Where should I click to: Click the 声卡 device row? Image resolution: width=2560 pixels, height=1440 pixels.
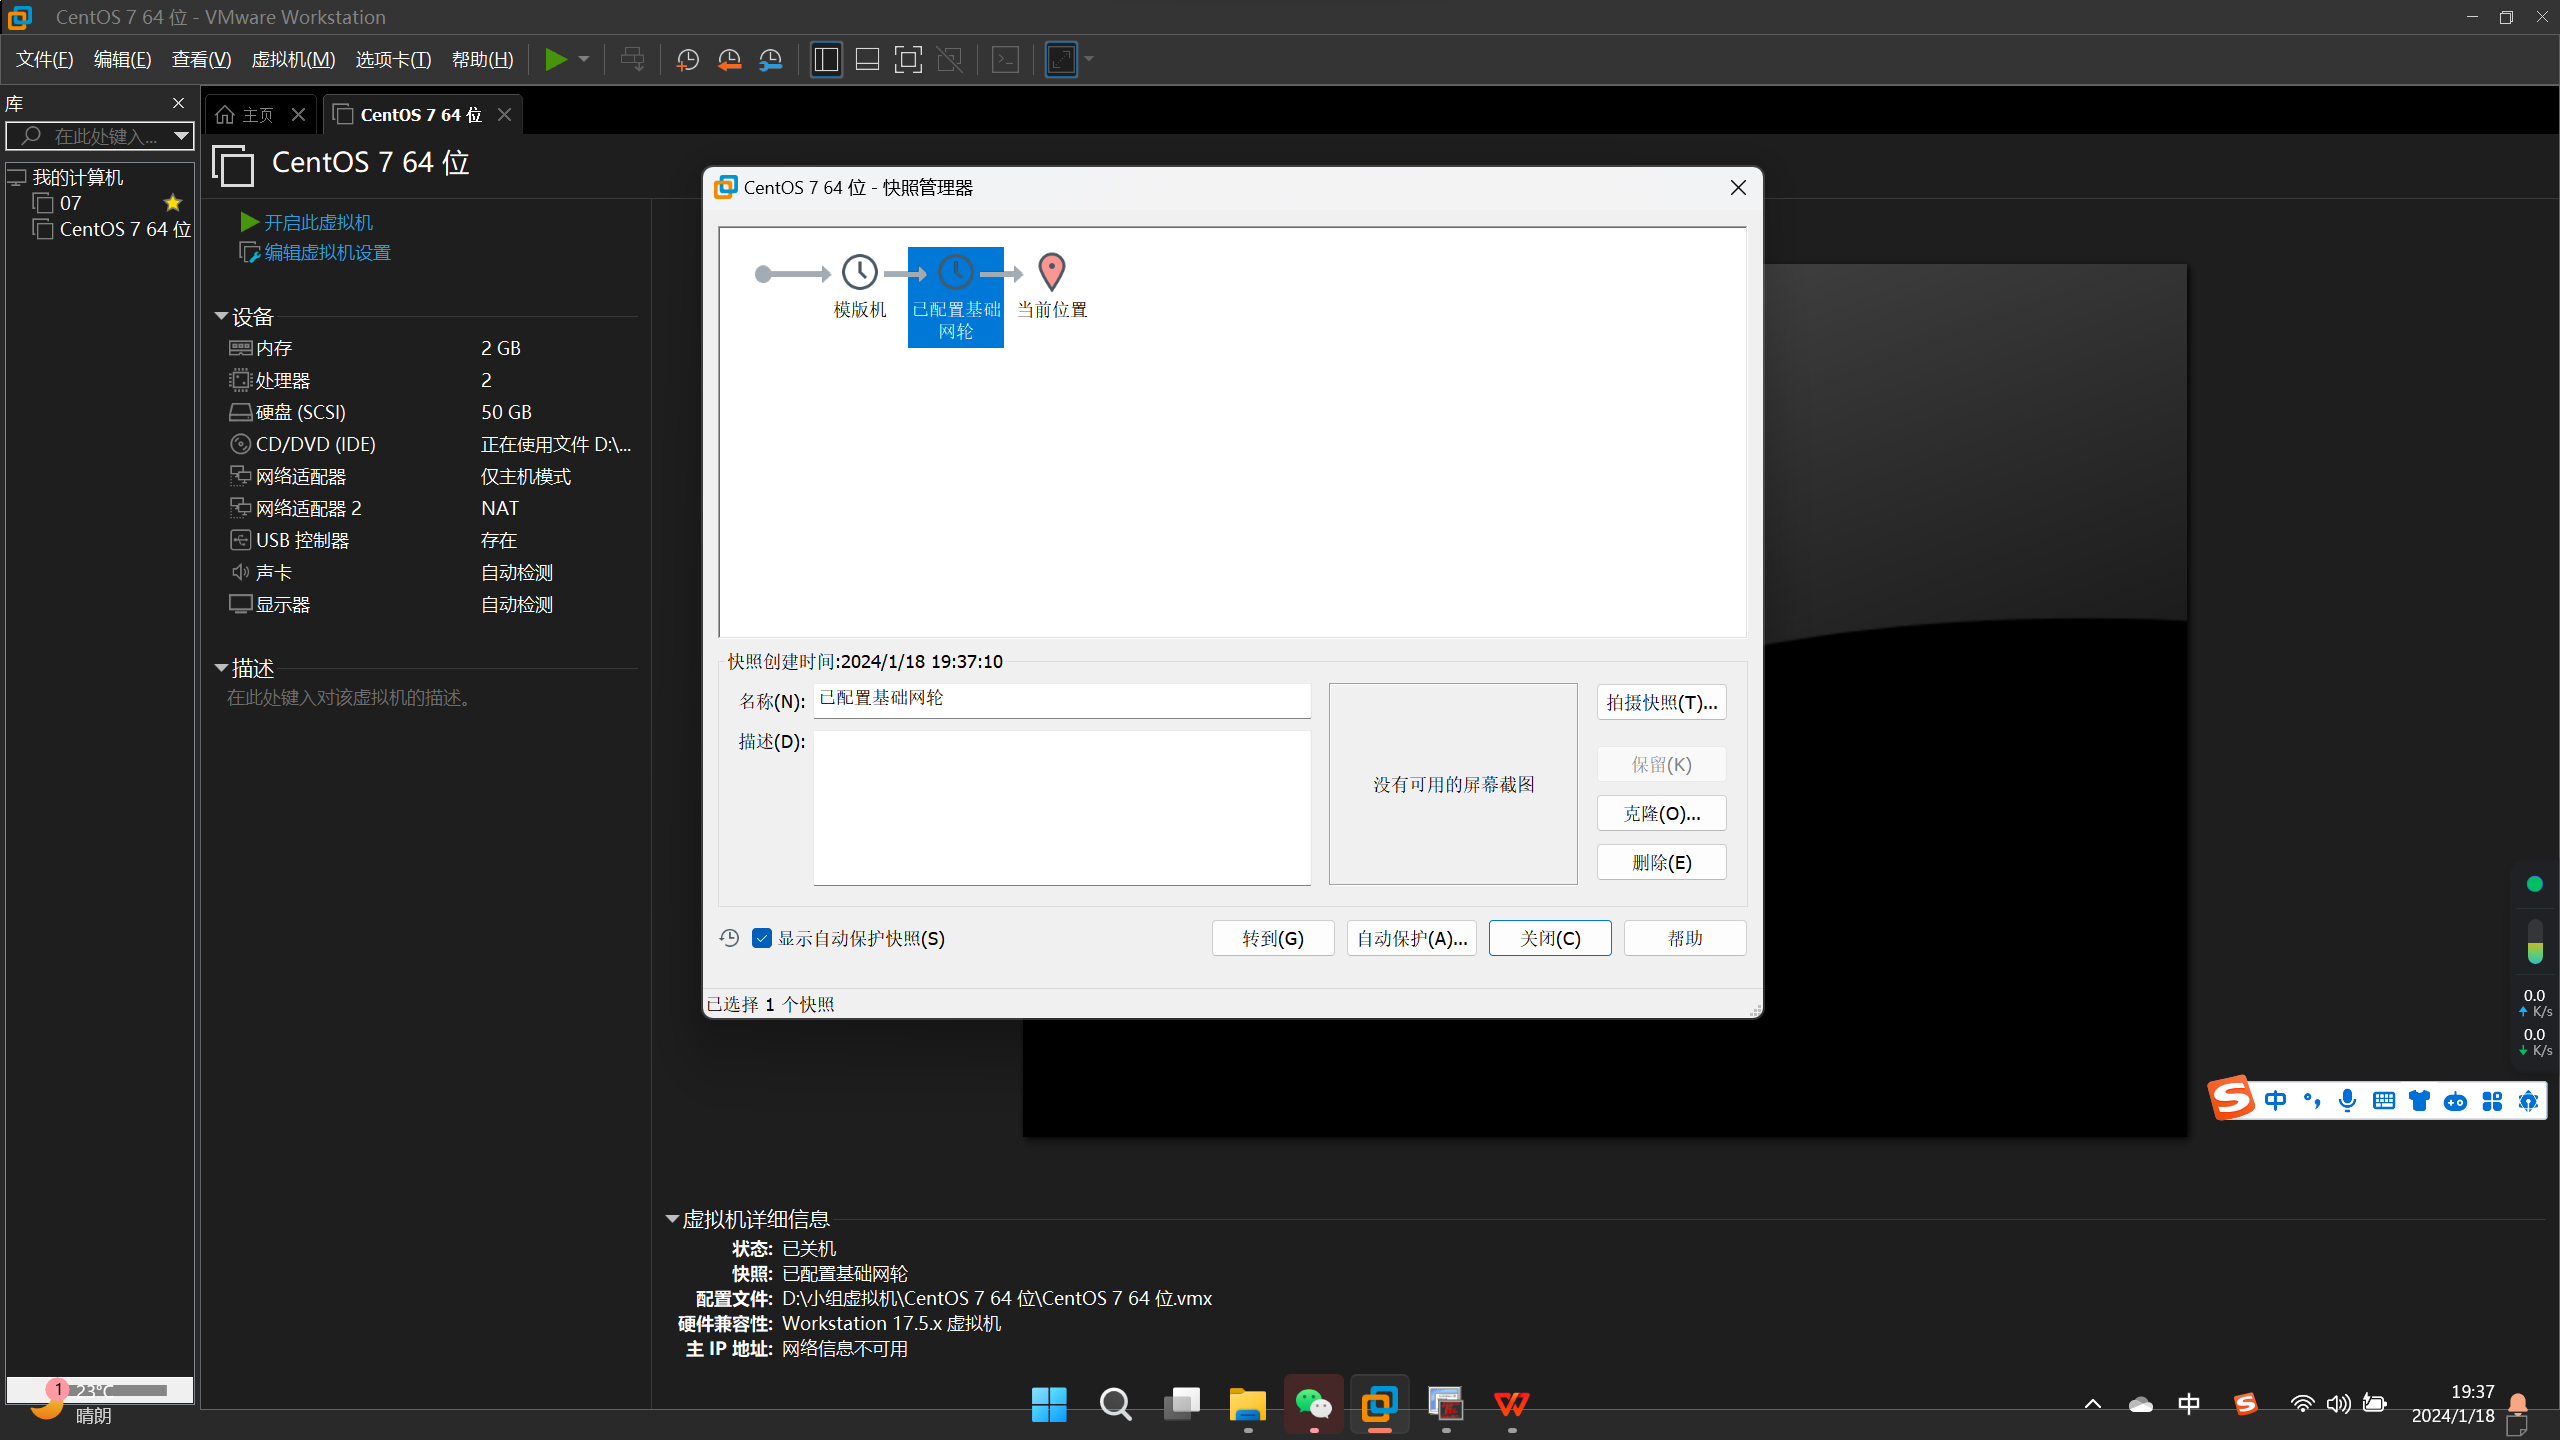pyautogui.click(x=432, y=572)
